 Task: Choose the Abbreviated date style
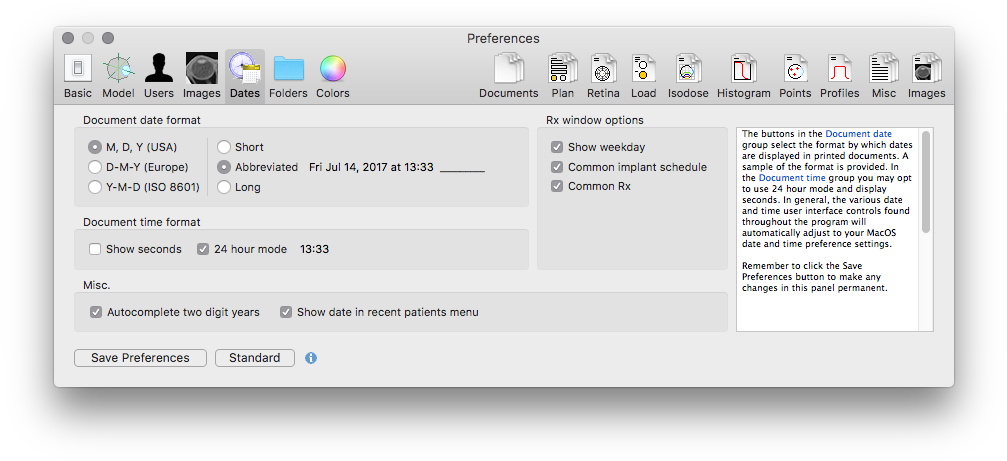pos(258,168)
